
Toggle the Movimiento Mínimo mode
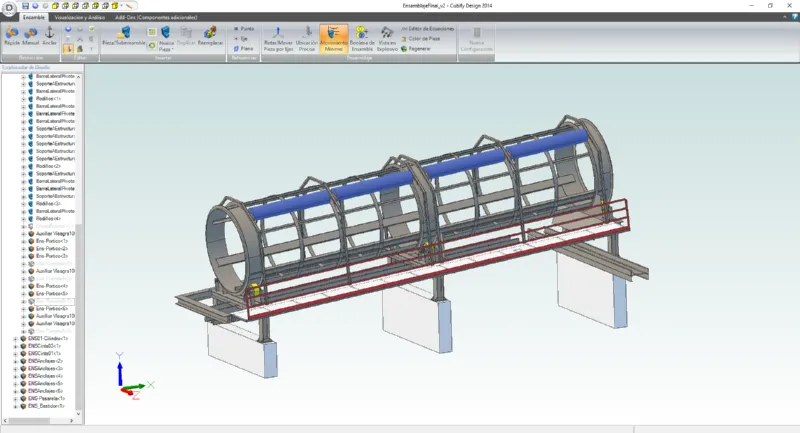tap(334, 38)
